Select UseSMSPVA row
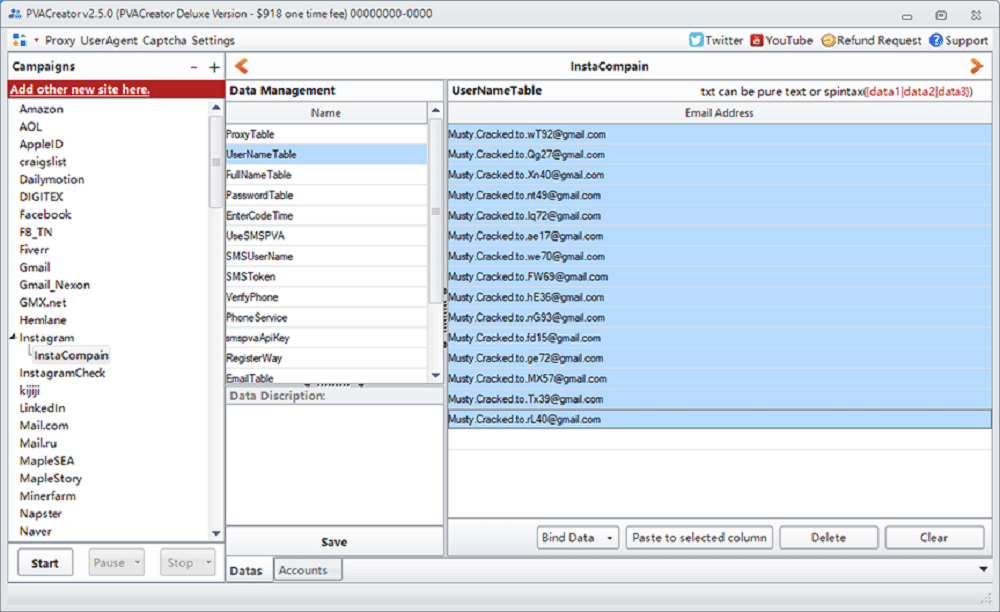 [327, 236]
